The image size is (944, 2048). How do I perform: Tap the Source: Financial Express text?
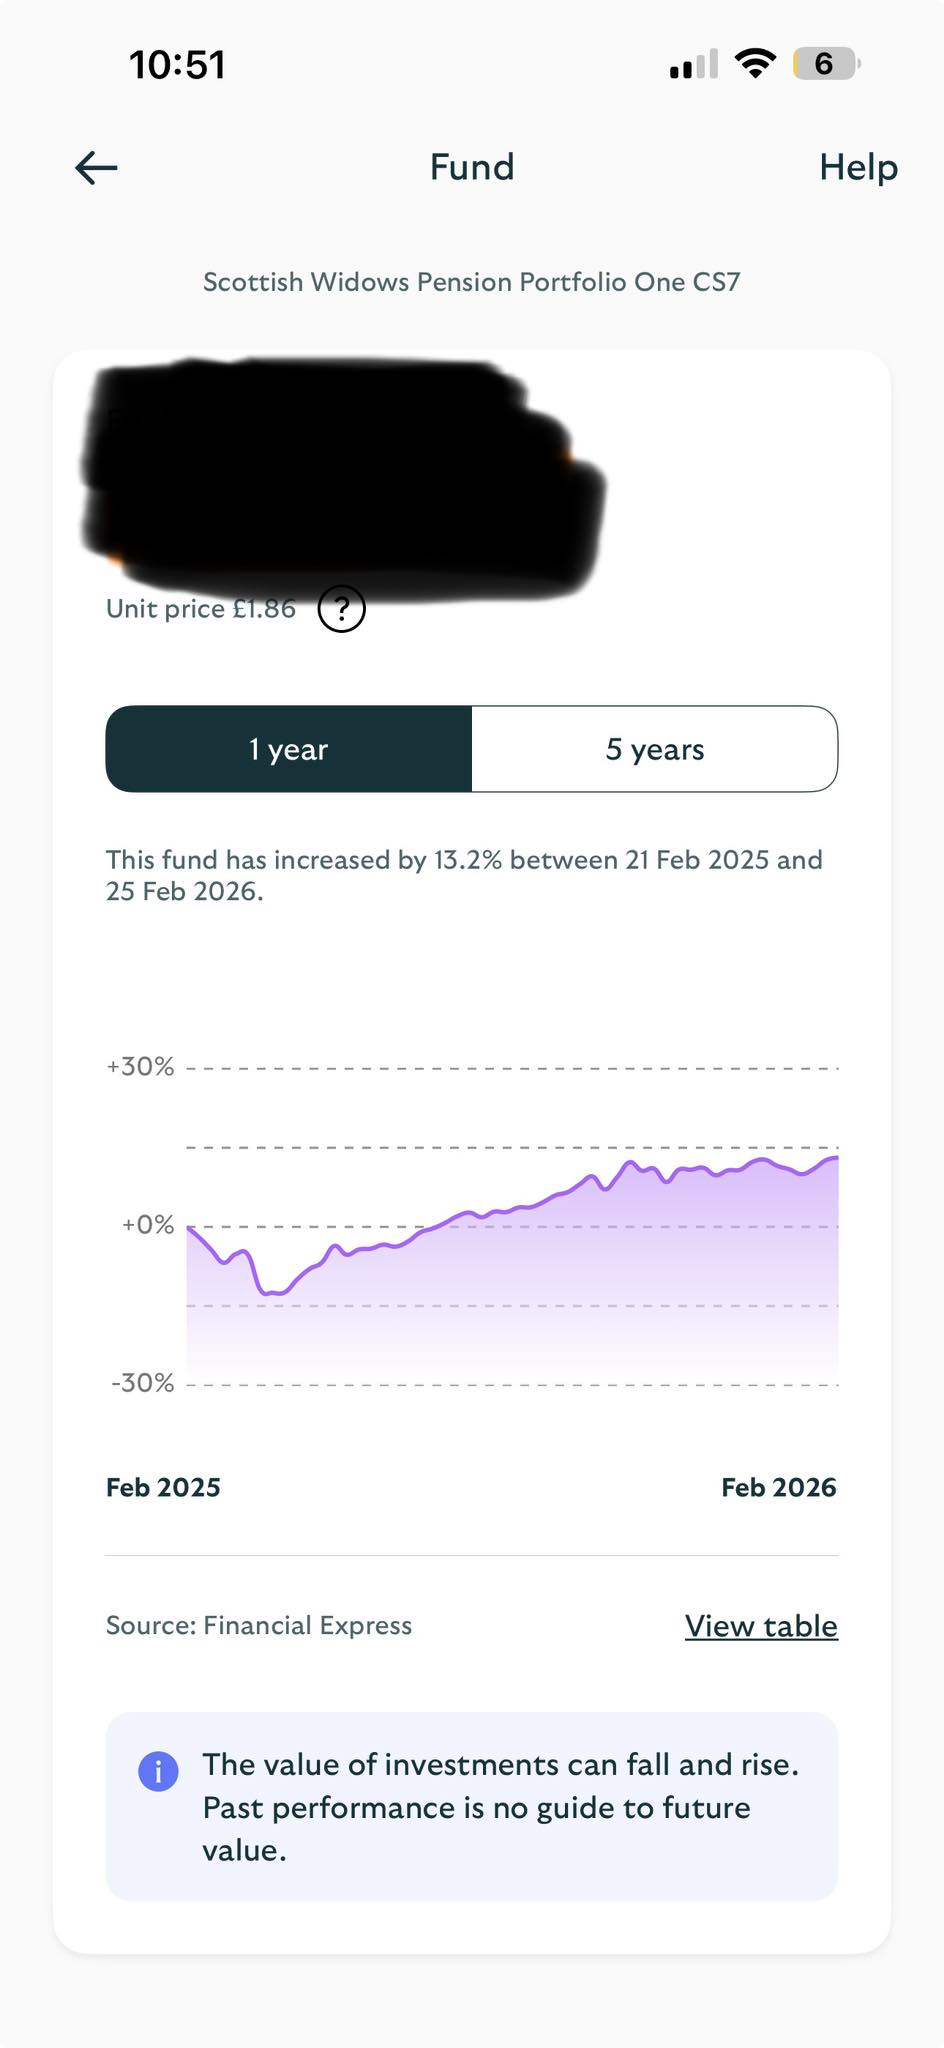pyautogui.click(x=259, y=1626)
